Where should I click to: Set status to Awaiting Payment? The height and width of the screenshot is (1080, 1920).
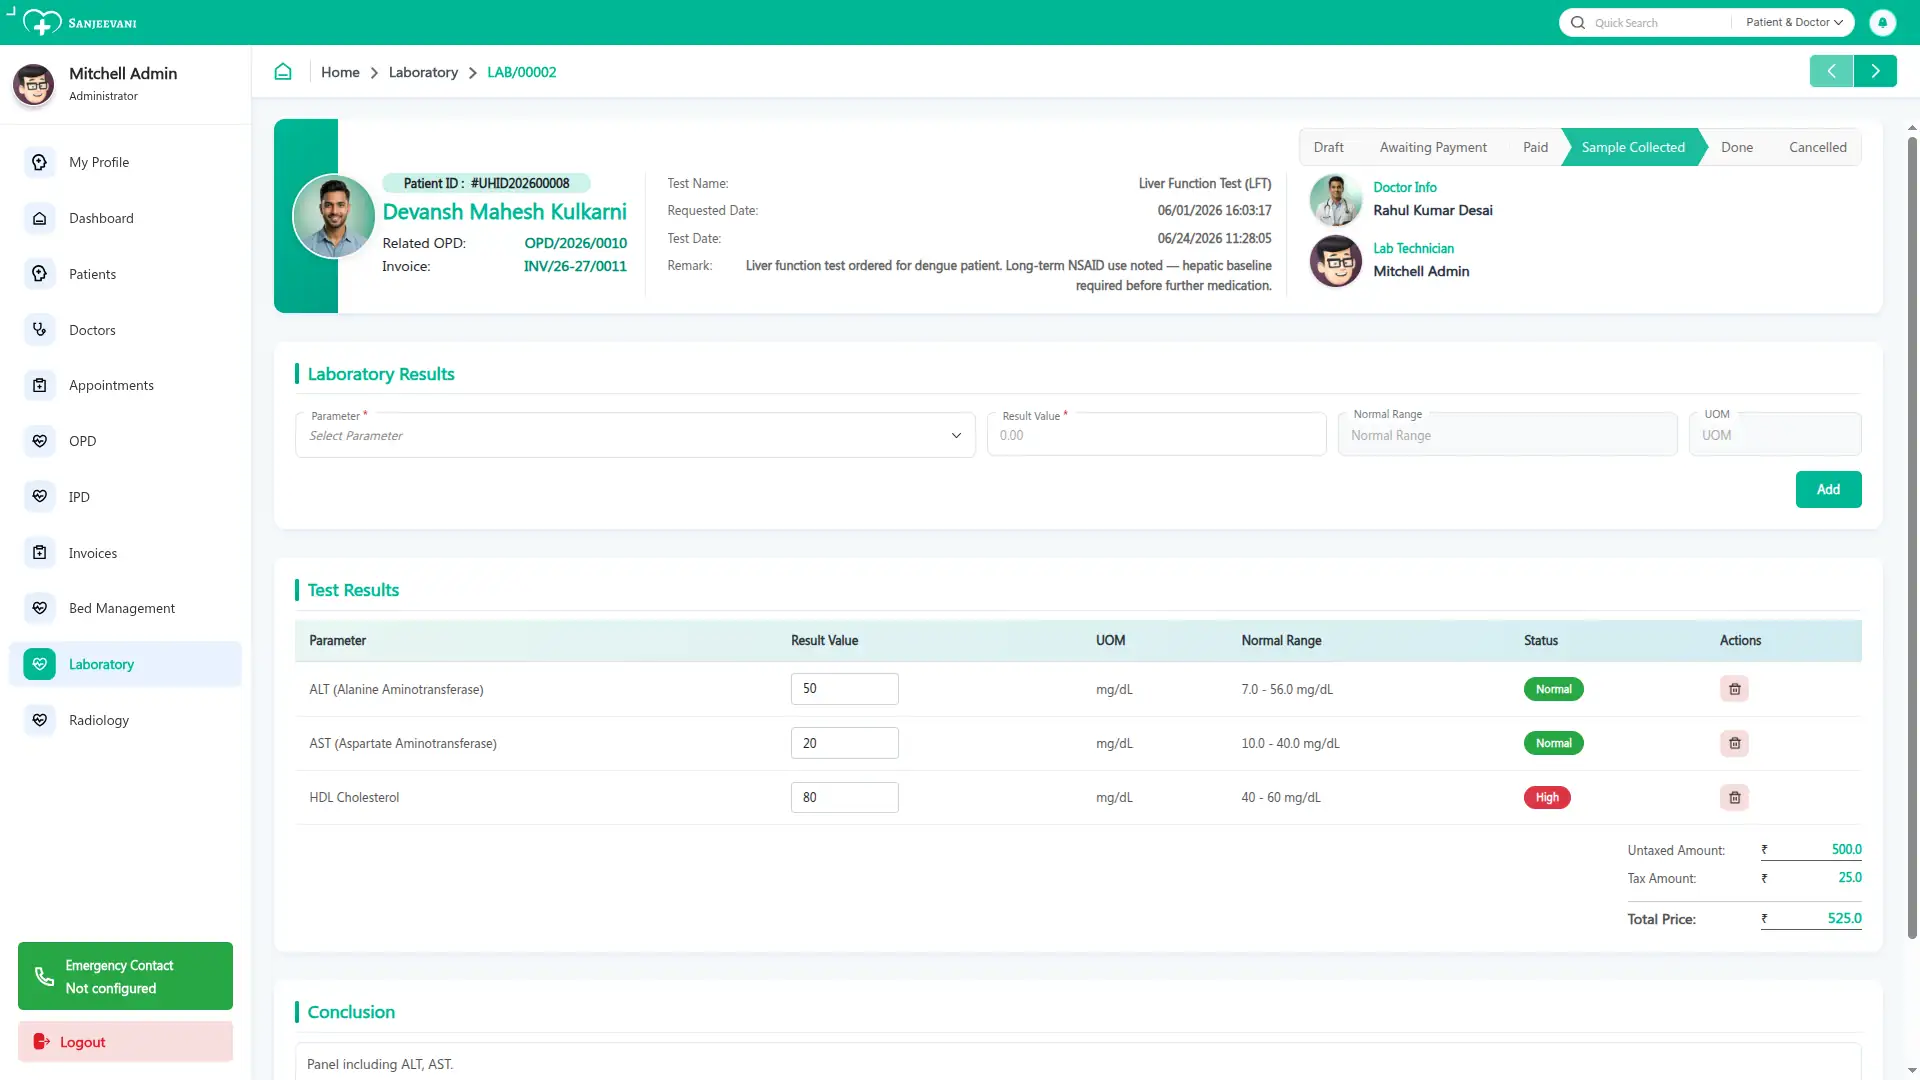coord(1433,147)
